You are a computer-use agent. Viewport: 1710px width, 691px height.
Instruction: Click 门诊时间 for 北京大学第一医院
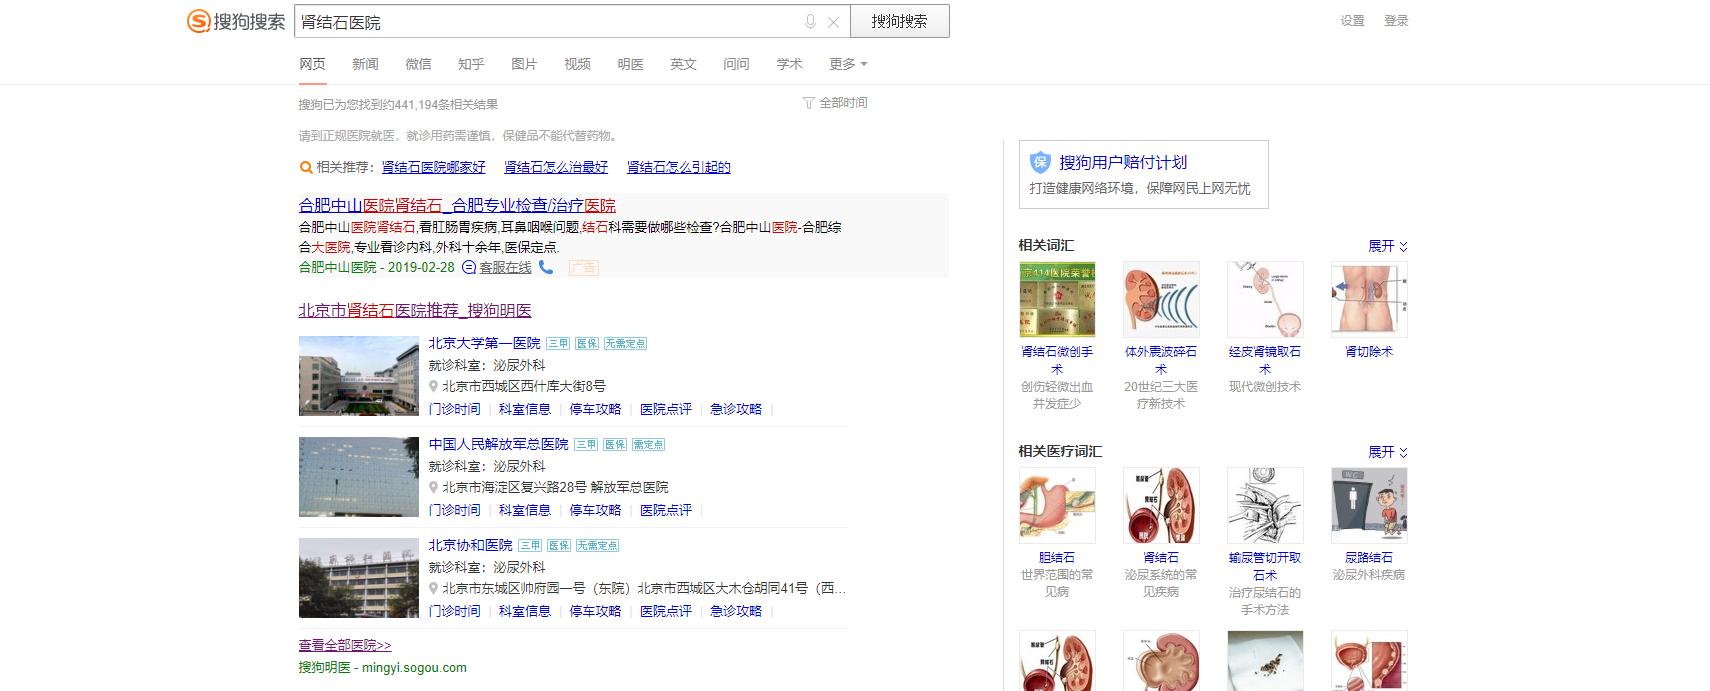click(x=454, y=409)
